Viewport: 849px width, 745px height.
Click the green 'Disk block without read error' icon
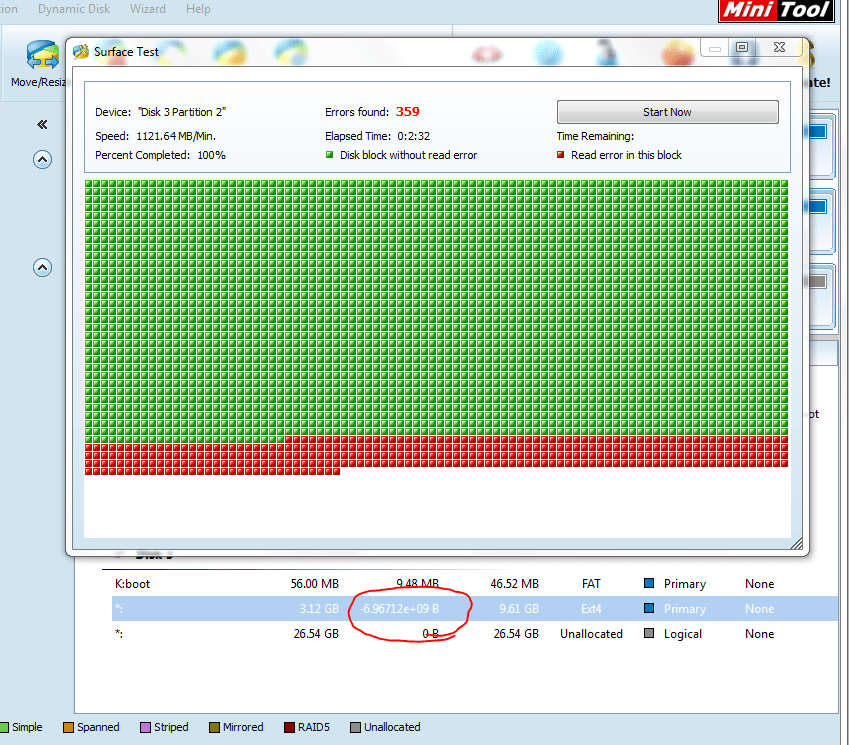[329, 155]
